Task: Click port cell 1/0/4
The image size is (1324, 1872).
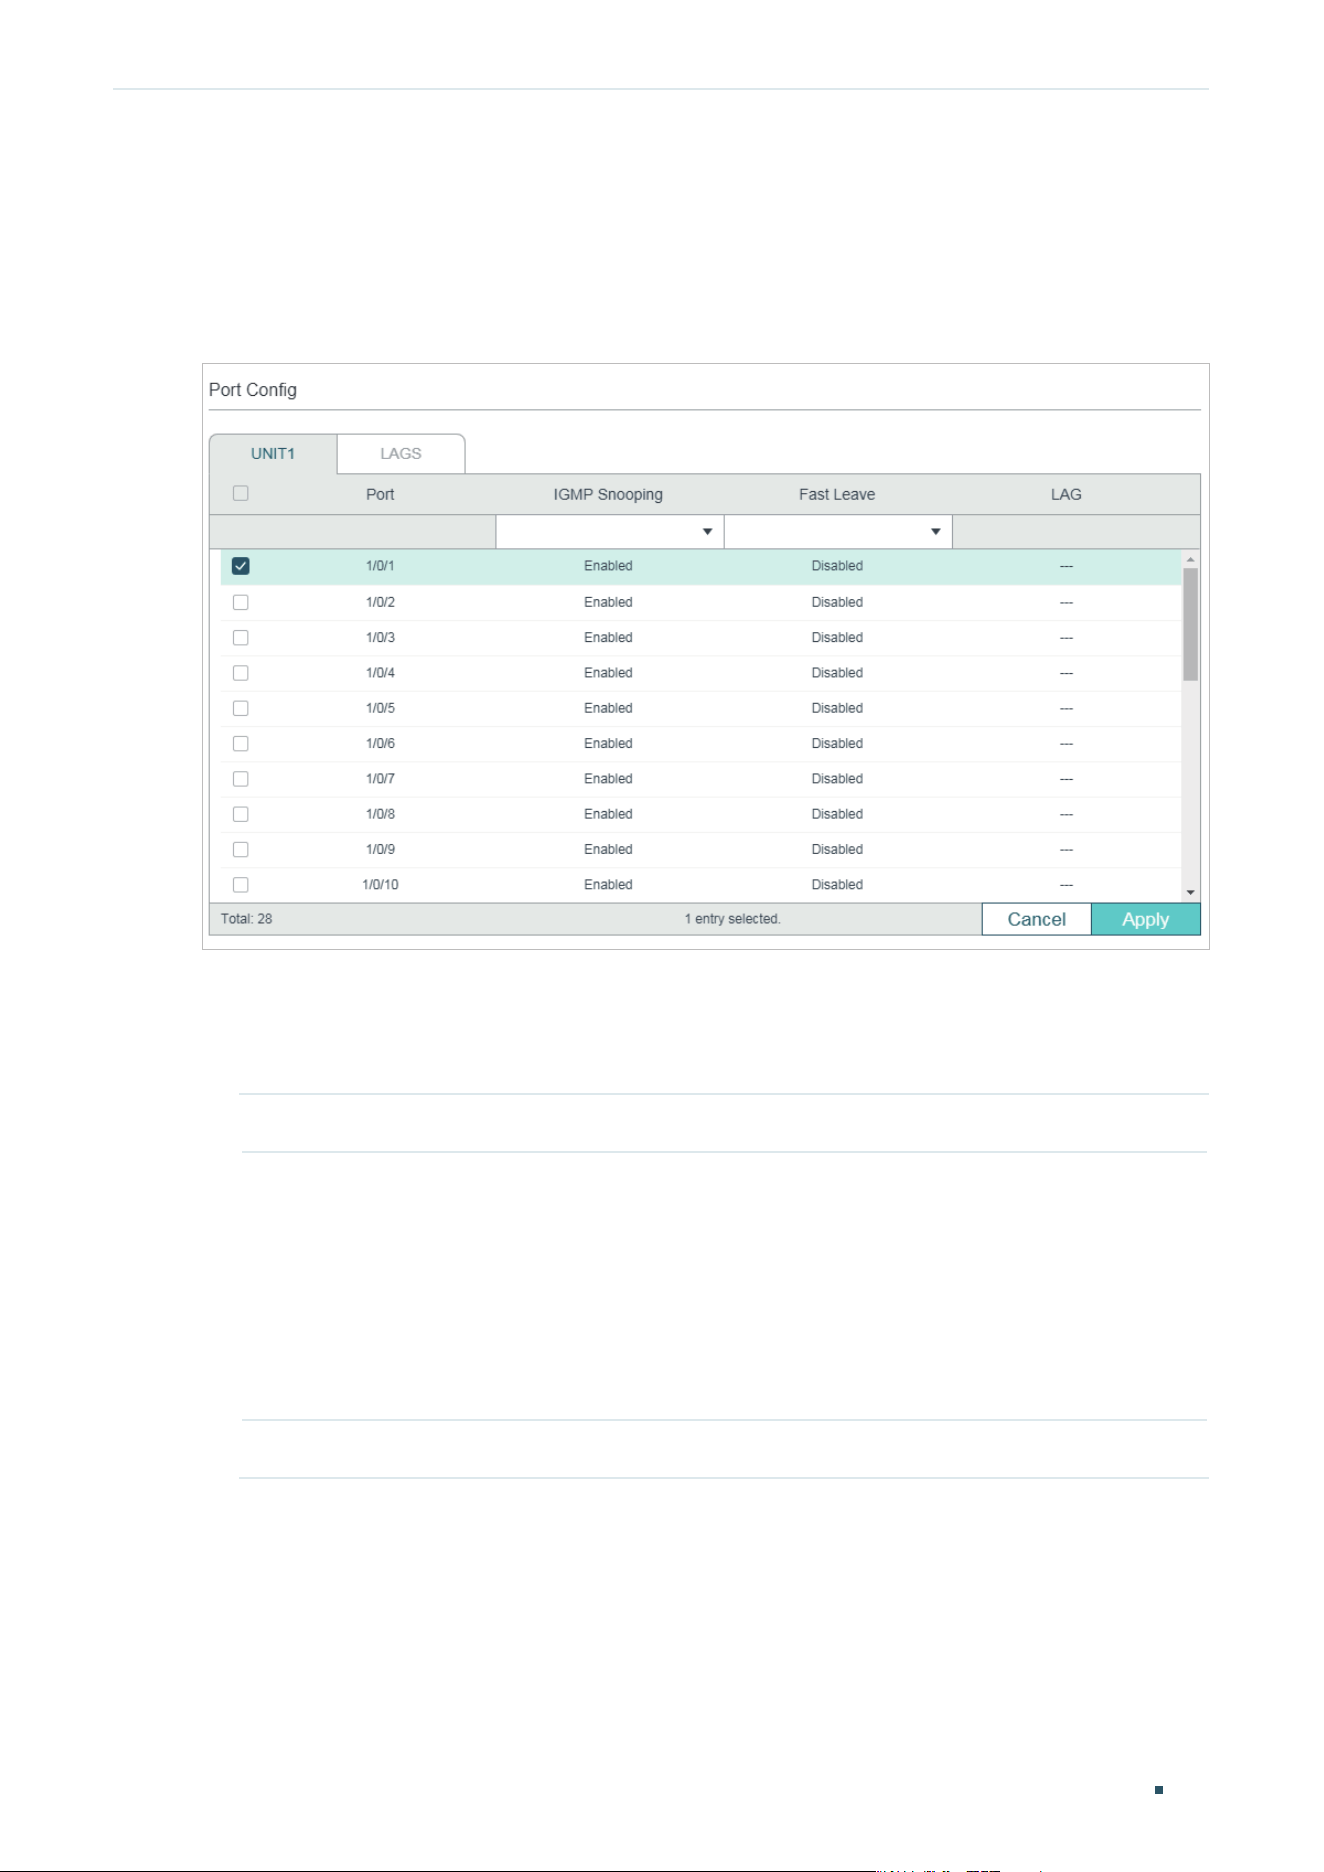Action: (380, 673)
